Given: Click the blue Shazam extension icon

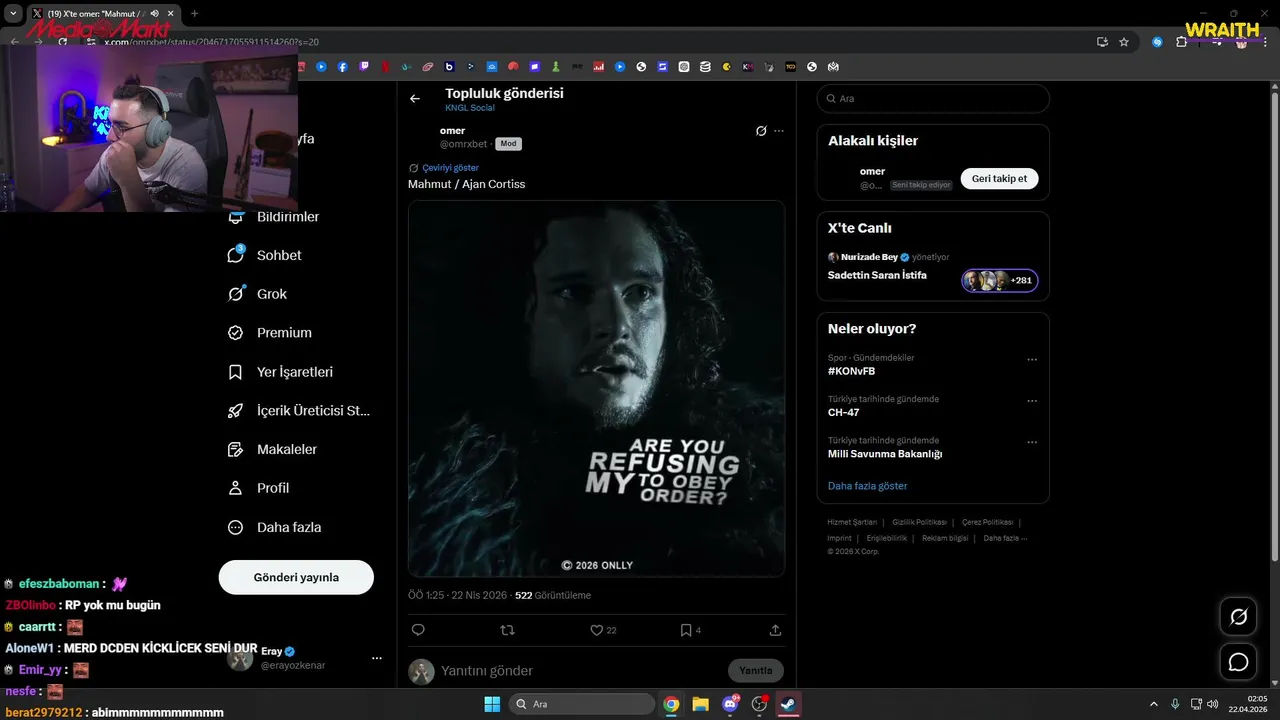Looking at the screenshot, I should (1157, 42).
